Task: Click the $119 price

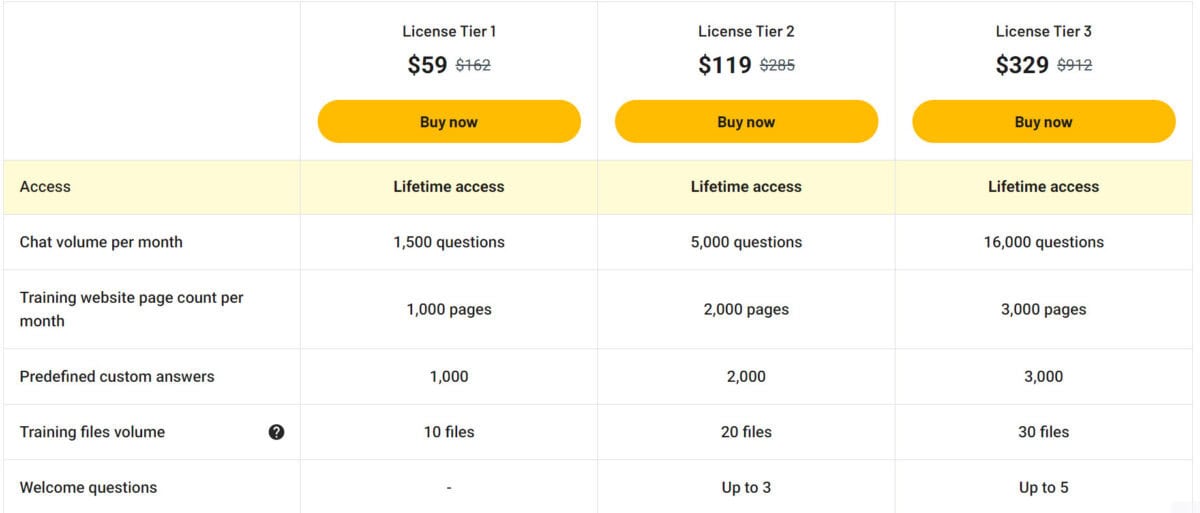Action: tap(725, 65)
